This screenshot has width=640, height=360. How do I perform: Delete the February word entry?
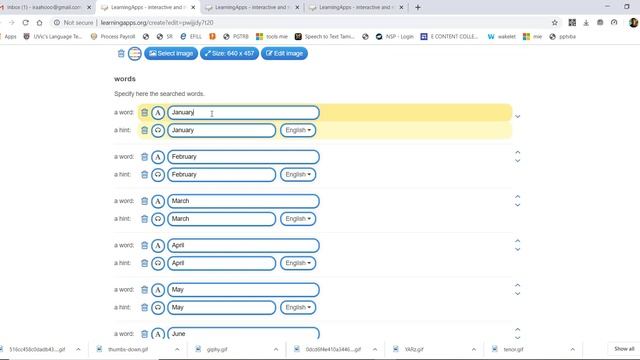click(x=144, y=157)
